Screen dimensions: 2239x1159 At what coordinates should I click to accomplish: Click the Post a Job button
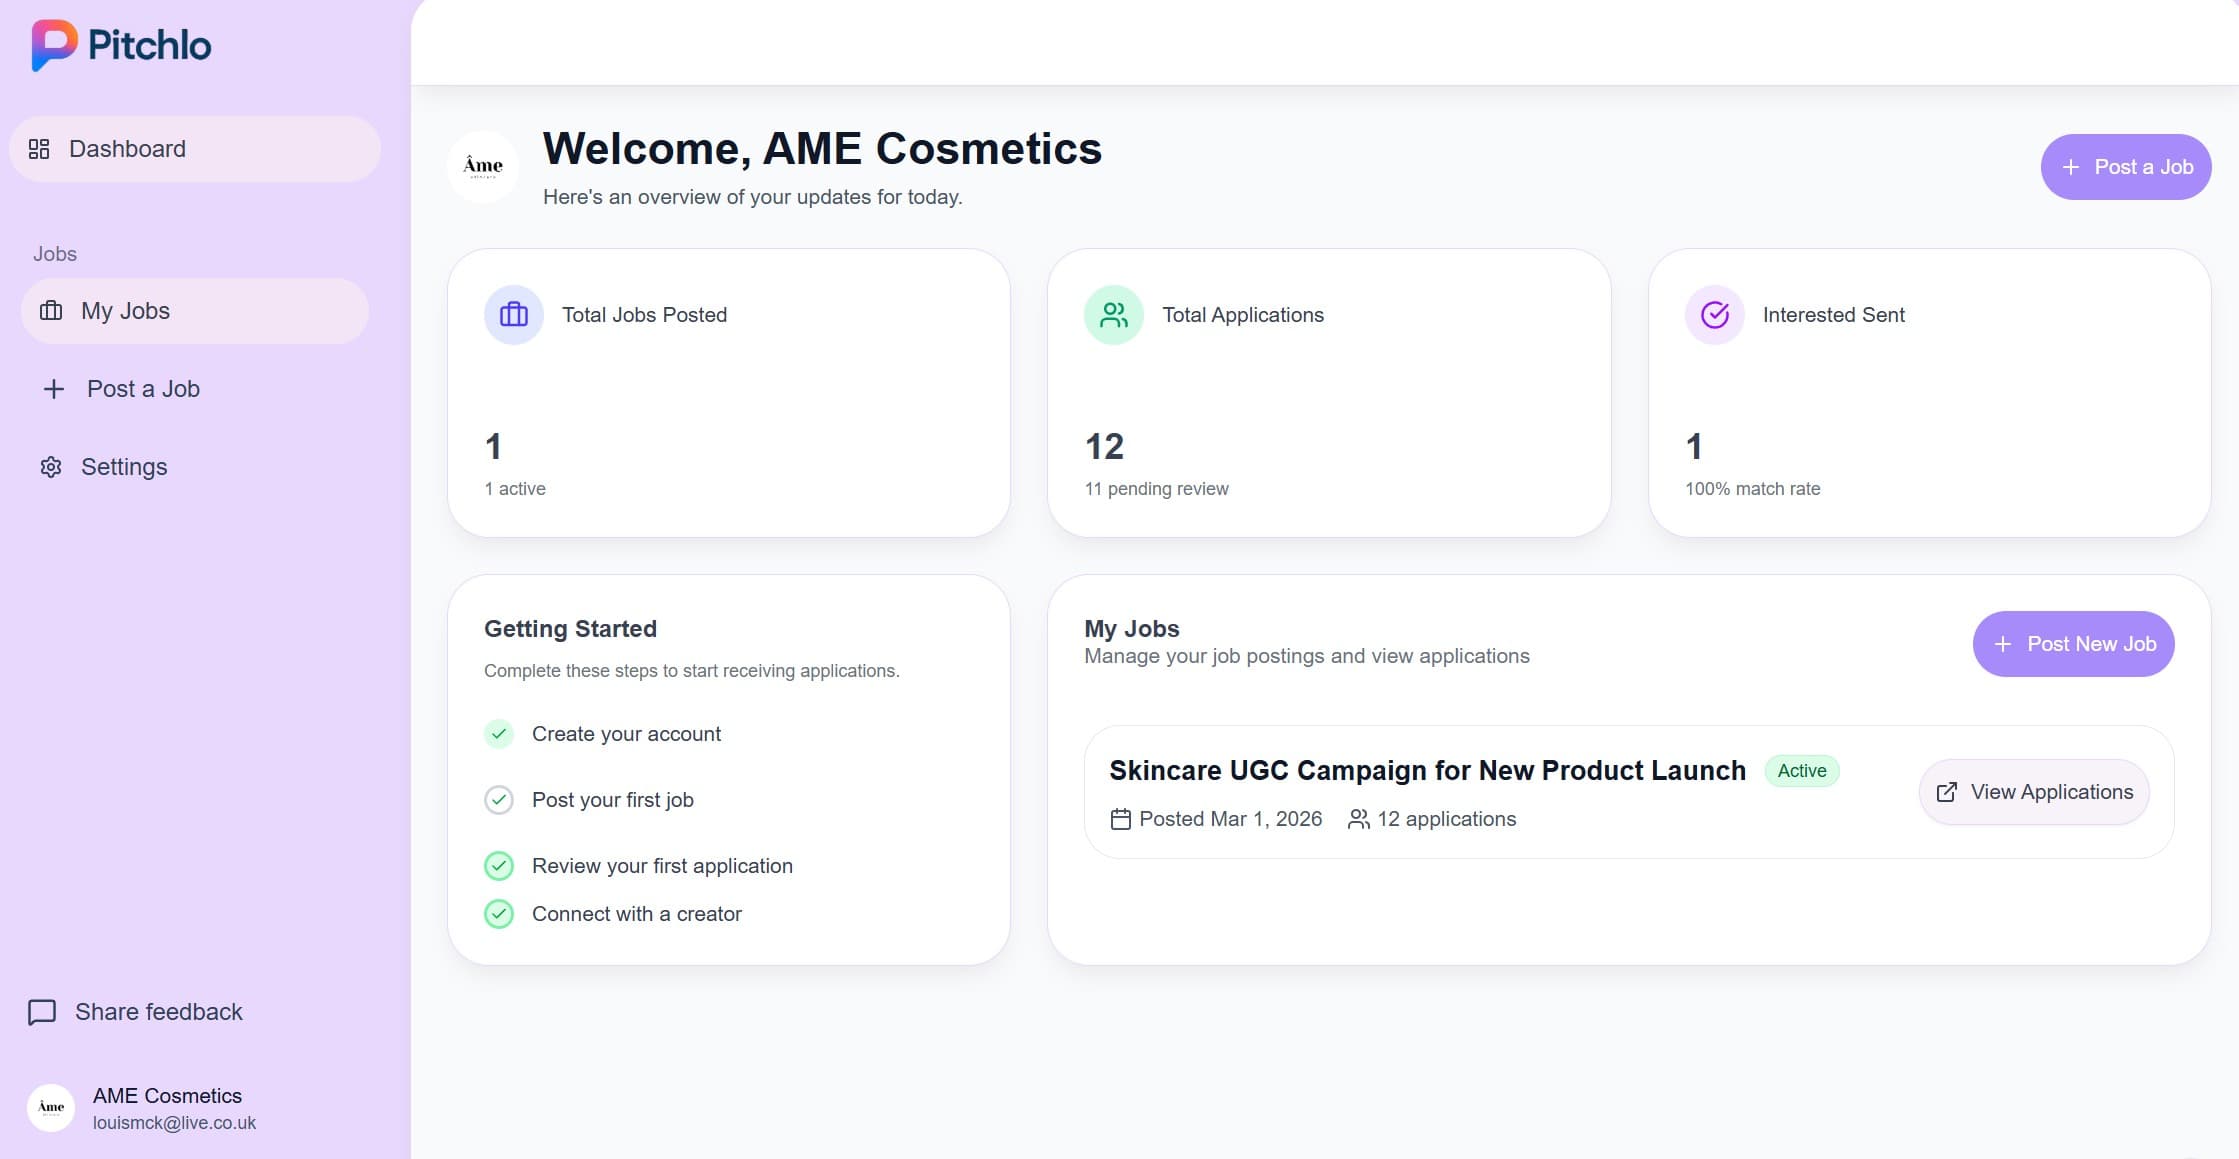pos(2126,167)
